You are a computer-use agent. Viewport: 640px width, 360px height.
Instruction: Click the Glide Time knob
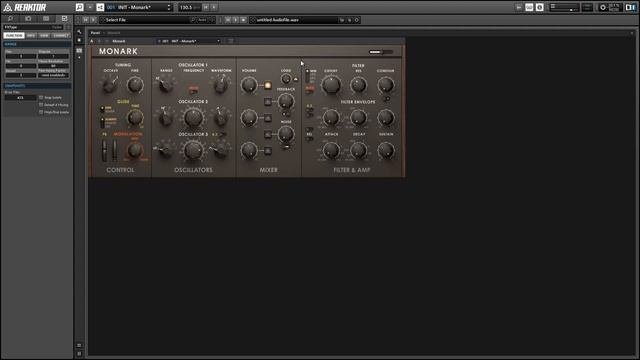(135, 118)
